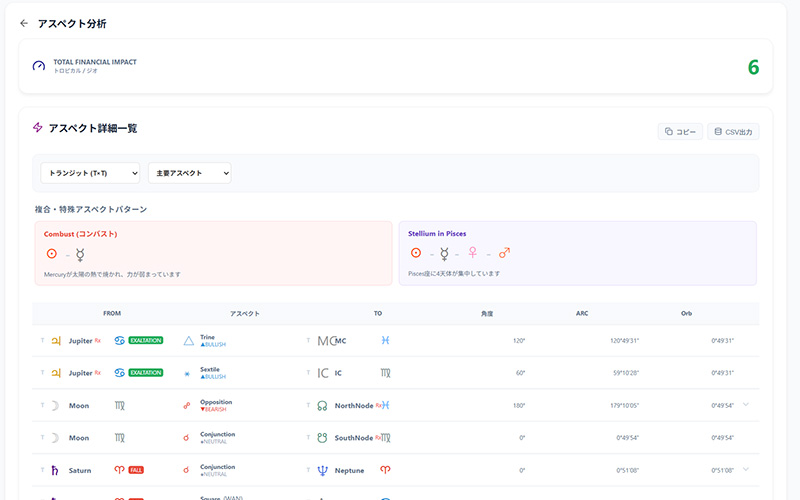Expand the Saturn–Neptune conjunction row chevron

point(746,468)
